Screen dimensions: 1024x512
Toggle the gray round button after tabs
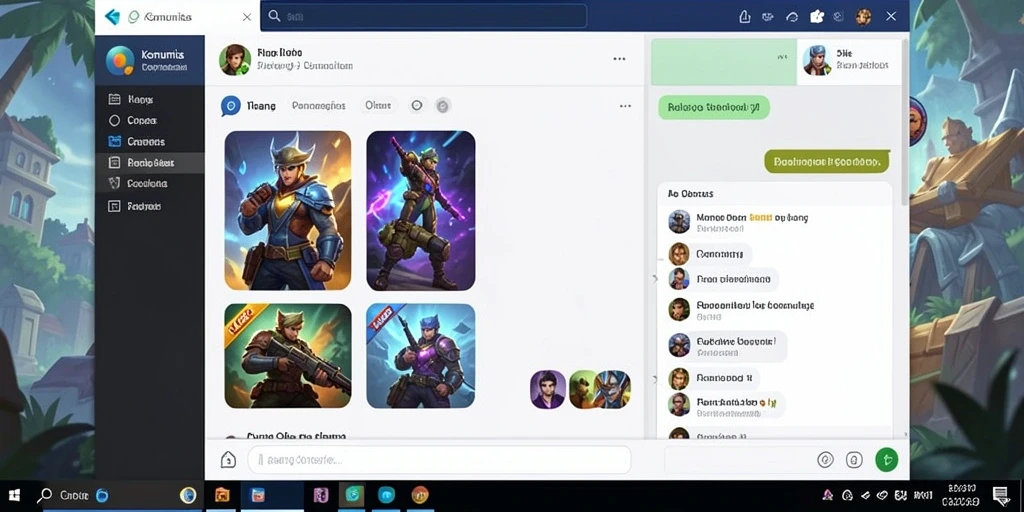443,105
